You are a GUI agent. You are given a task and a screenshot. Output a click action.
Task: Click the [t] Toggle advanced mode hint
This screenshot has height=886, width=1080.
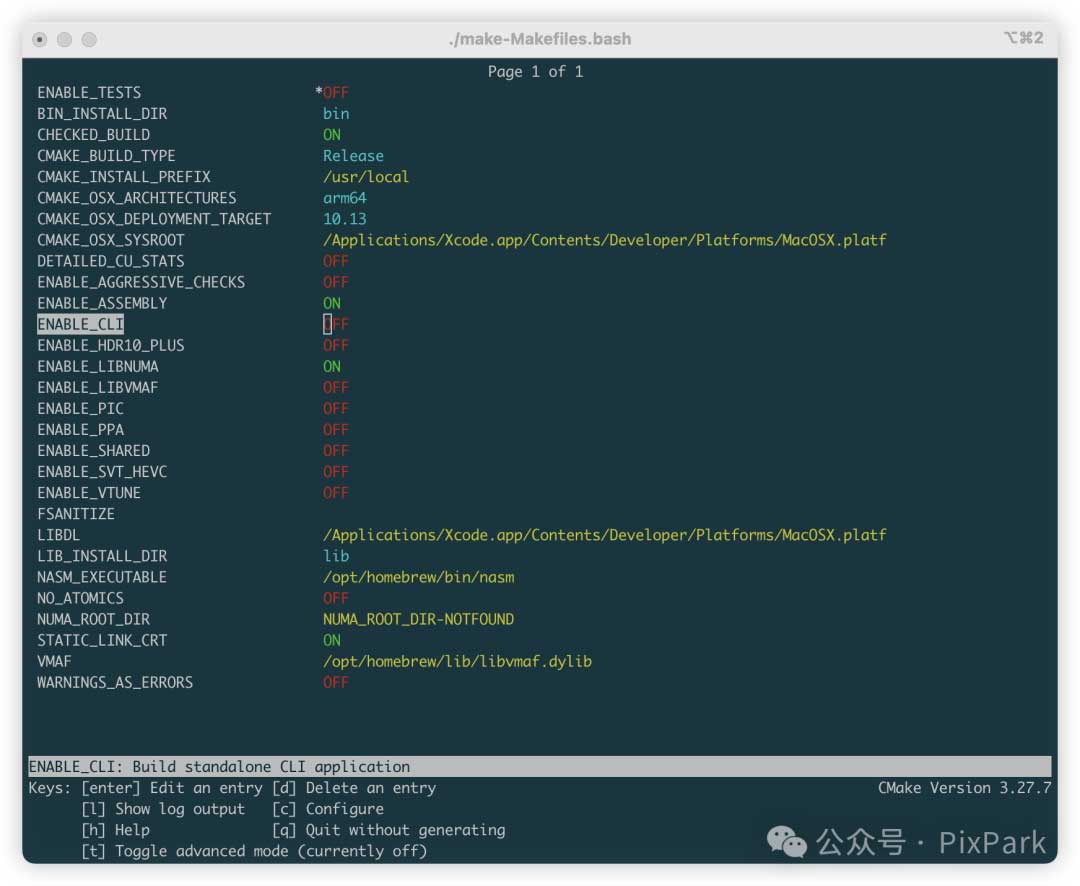coord(254,851)
